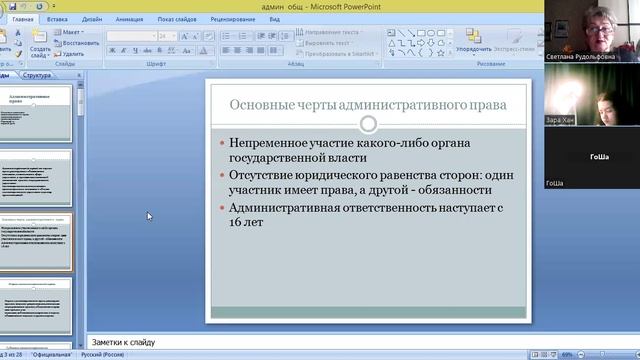640x360 pixels.
Task: Click the Copy icon in clipboard group
Action: tap(18, 43)
